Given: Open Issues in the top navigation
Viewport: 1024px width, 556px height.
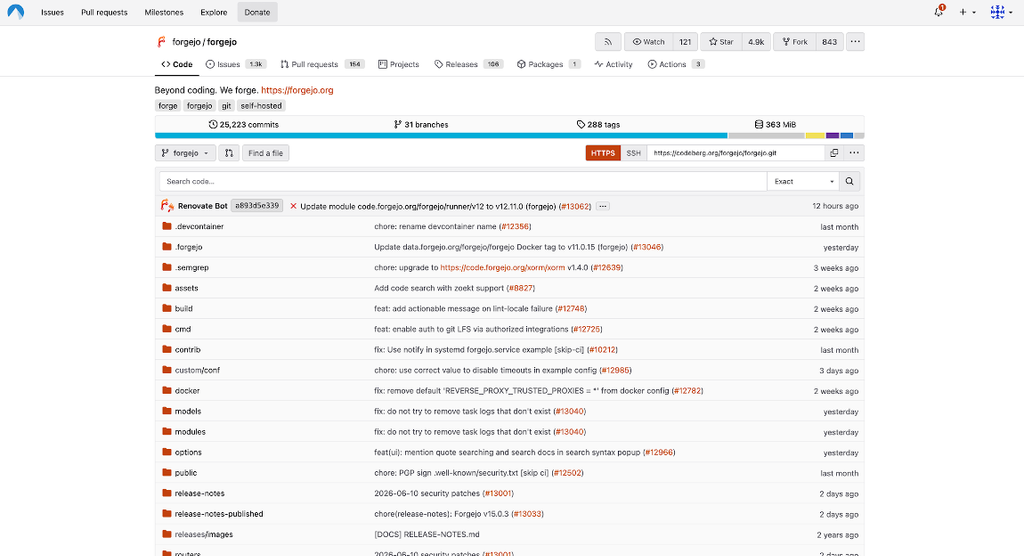Looking at the screenshot, I should (x=52, y=12).
